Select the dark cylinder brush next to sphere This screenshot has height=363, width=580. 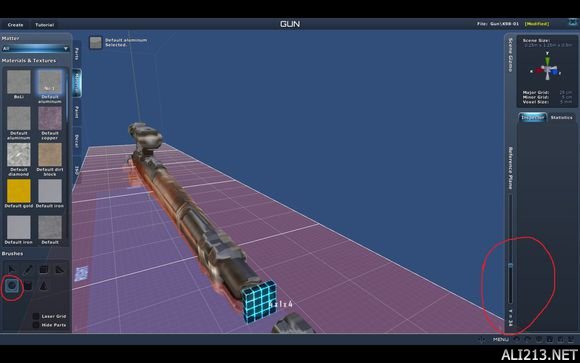coord(28,285)
